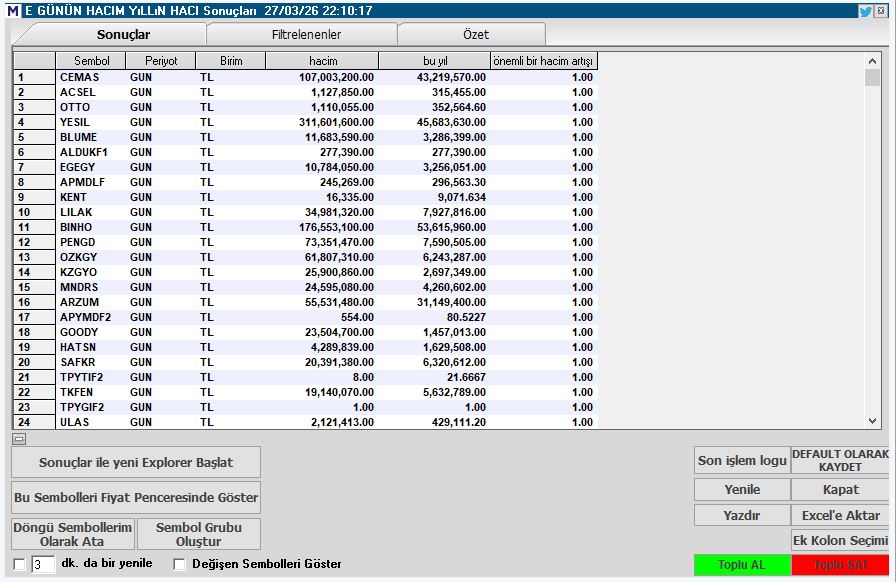Click the Twitter bird icon
The image size is (896, 582).
point(865,10)
